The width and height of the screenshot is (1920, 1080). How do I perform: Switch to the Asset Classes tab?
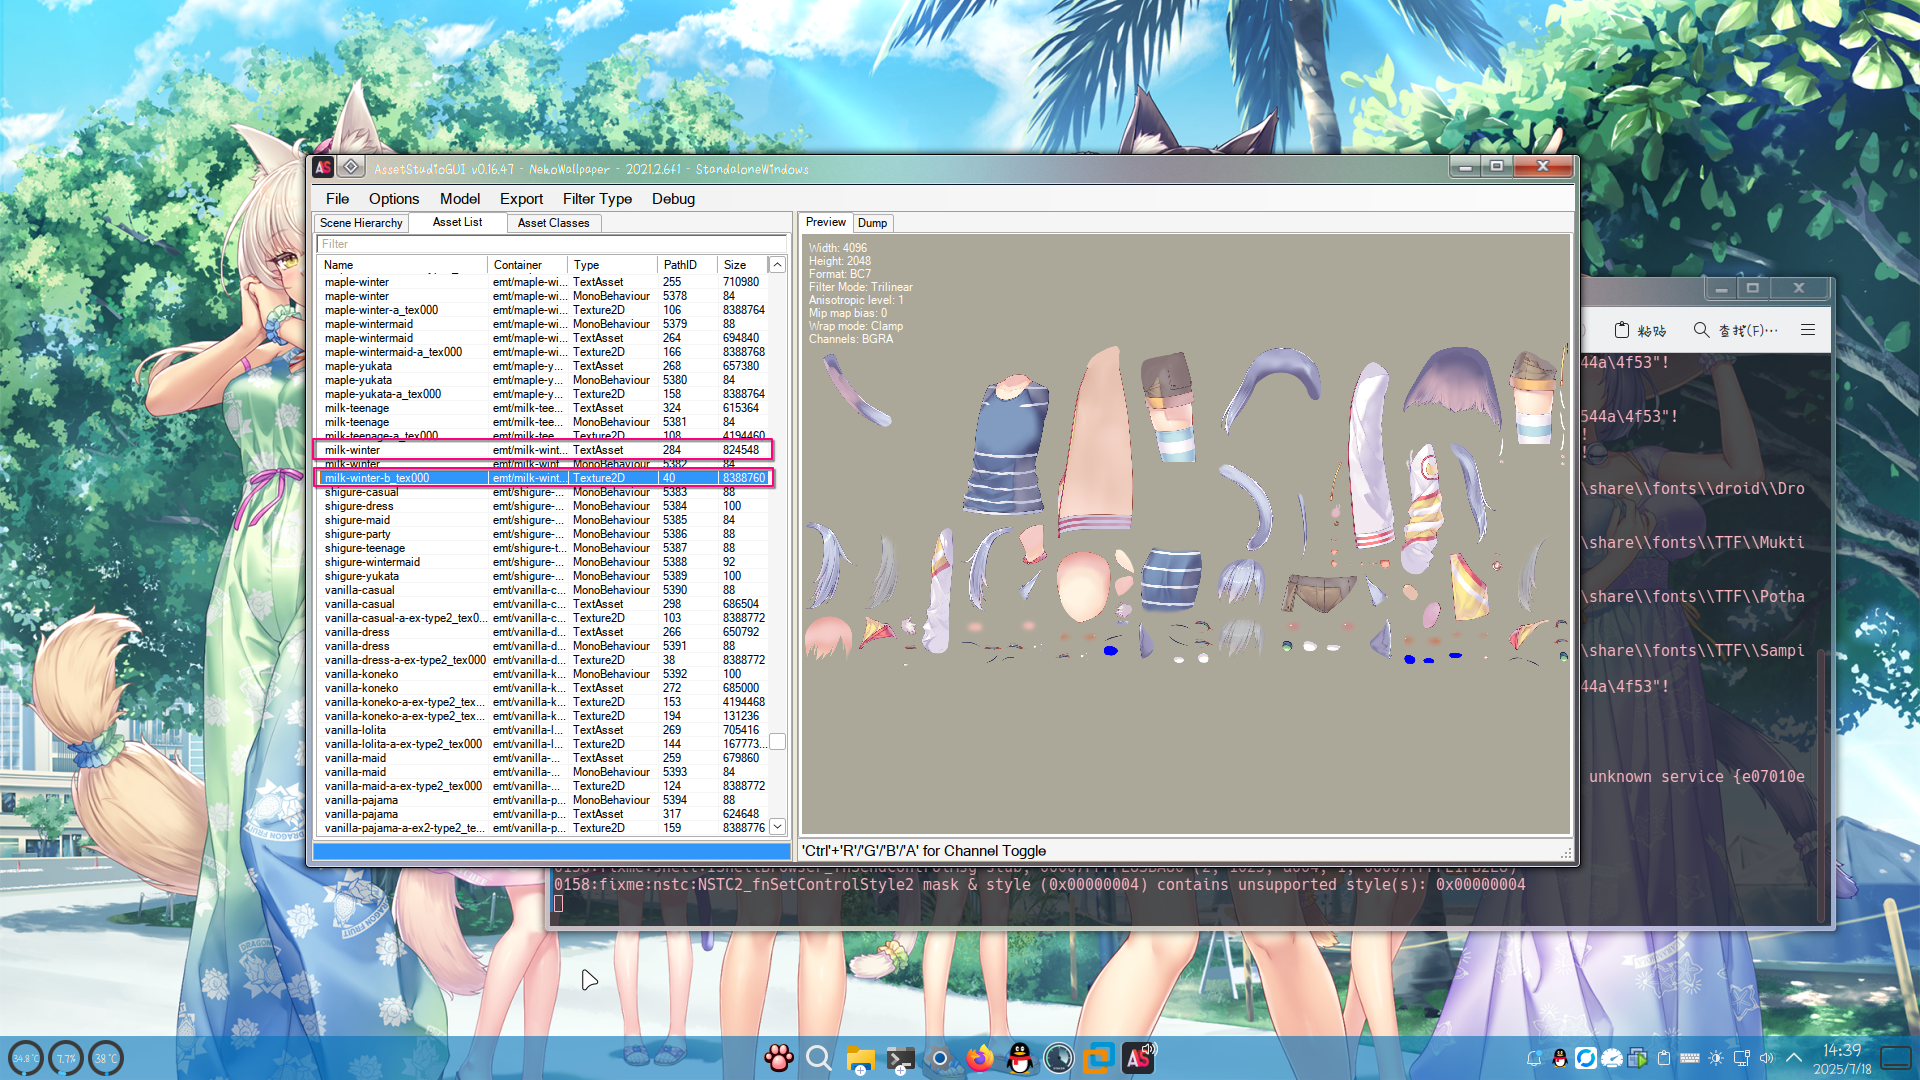553,223
